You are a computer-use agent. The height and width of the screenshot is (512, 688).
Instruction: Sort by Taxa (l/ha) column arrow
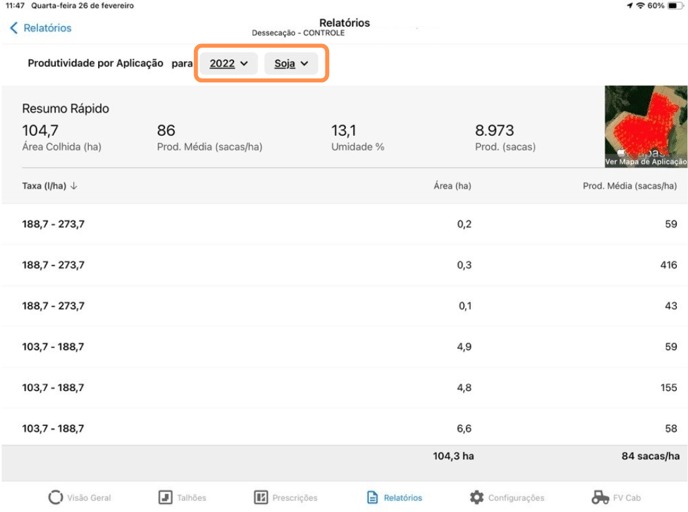pos(74,186)
